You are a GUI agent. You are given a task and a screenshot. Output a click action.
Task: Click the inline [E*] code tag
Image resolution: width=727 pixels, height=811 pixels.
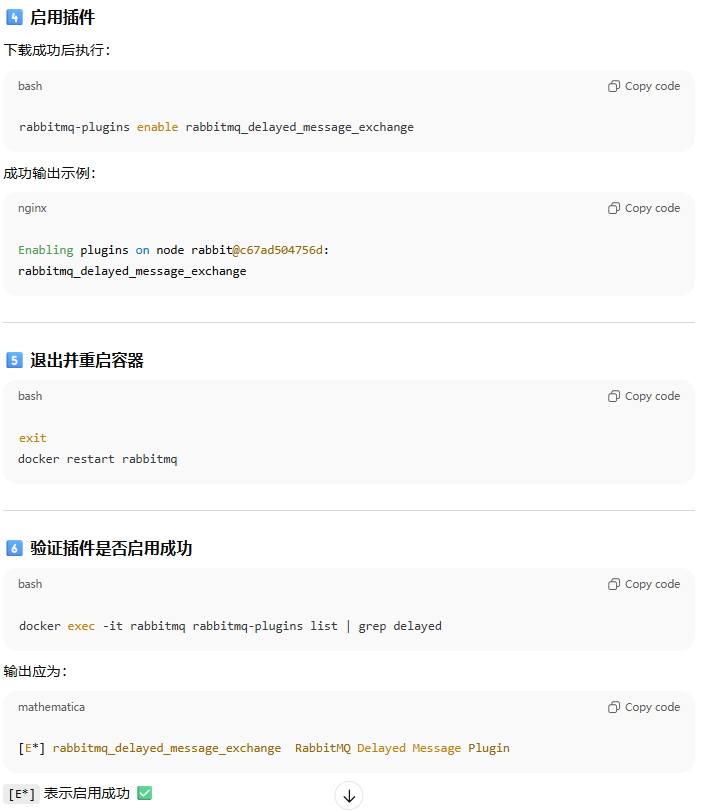coord(22,794)
